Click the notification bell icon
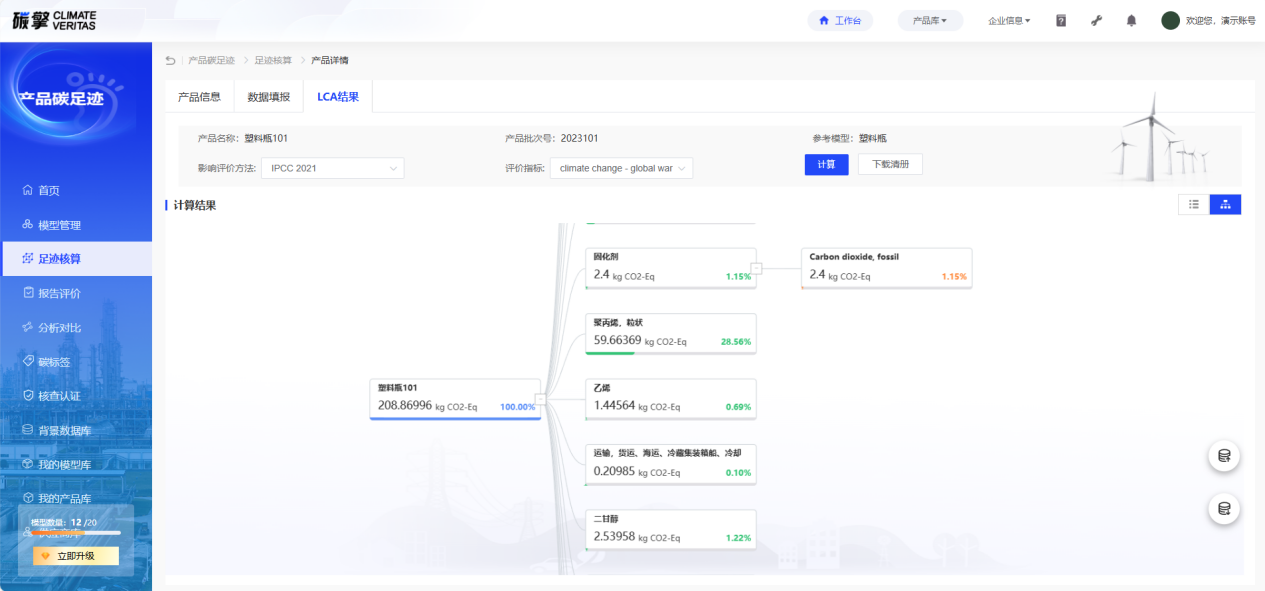Image resolution: width=1265 pixels, height=591 pixels. (1131, 20)
